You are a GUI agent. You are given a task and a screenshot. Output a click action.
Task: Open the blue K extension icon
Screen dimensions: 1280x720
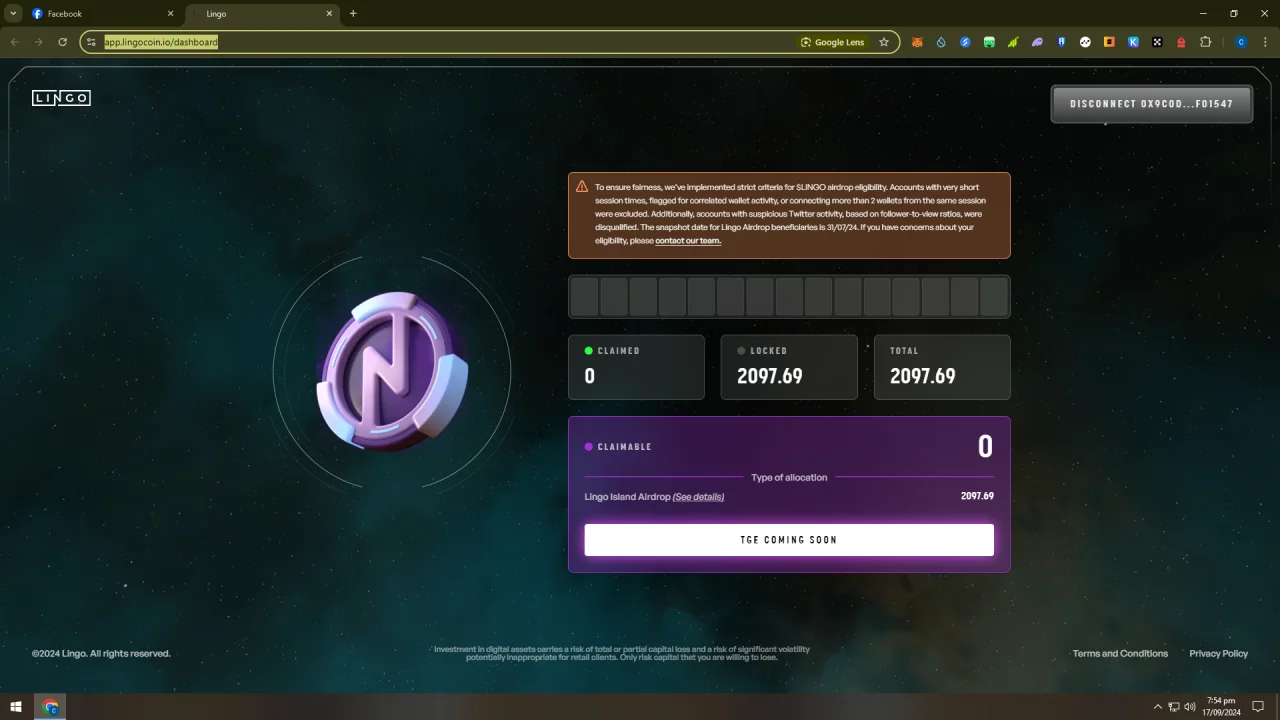coord(1133,42)
